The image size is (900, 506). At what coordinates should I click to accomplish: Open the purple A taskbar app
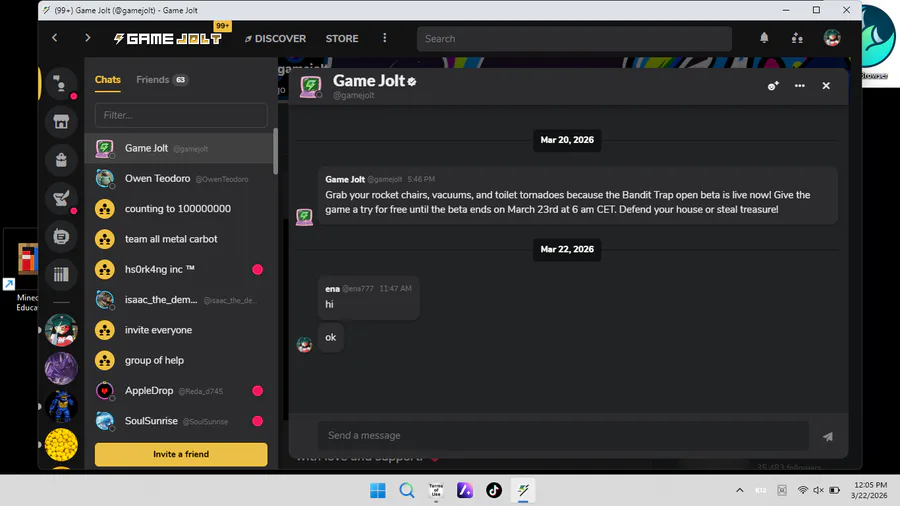click(465, 491)
